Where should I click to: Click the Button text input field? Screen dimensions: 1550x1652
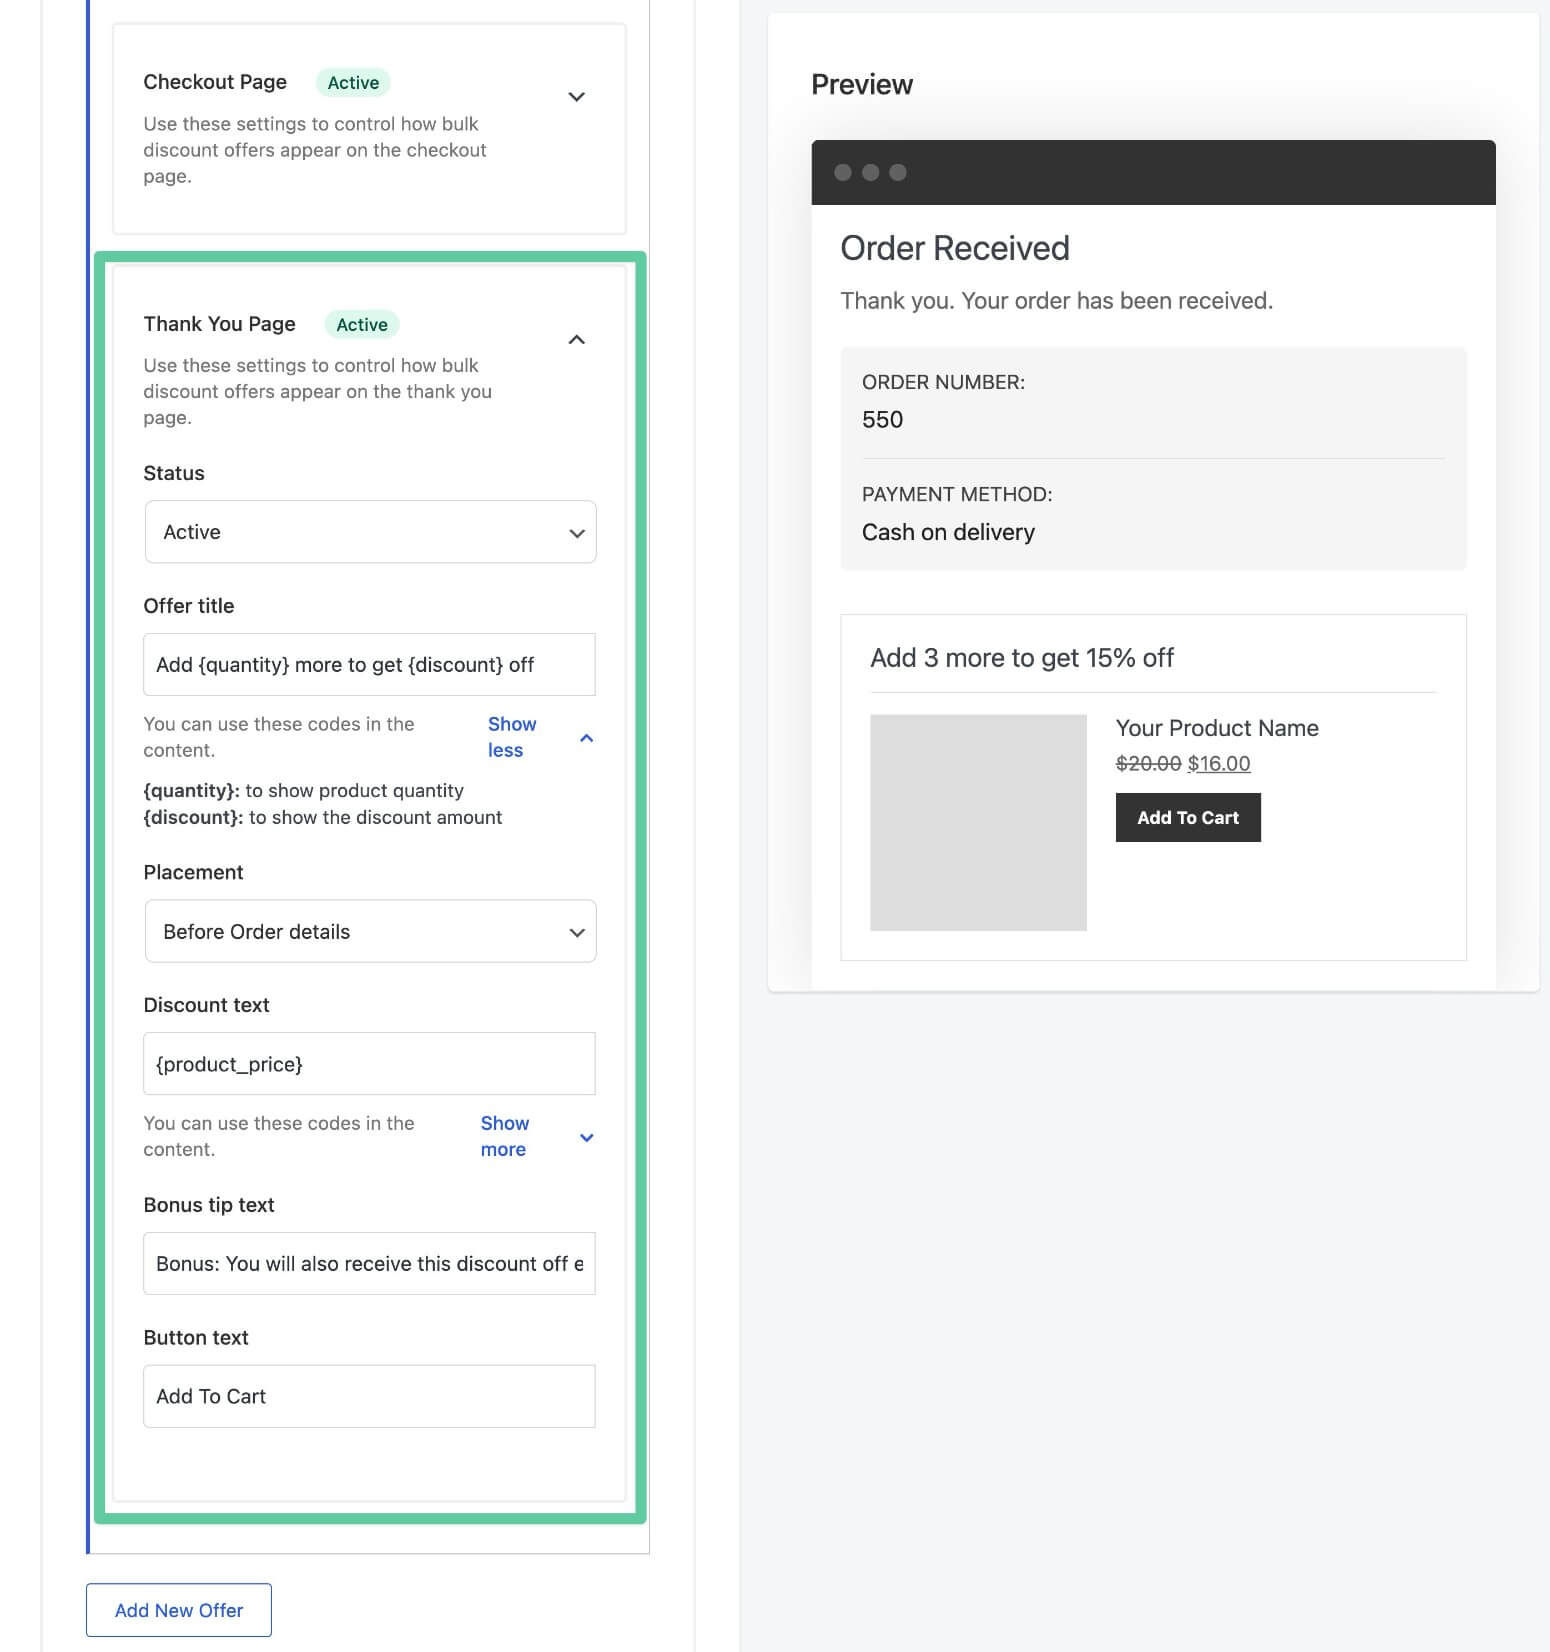pyautogui.click(x=369, y=1396)
